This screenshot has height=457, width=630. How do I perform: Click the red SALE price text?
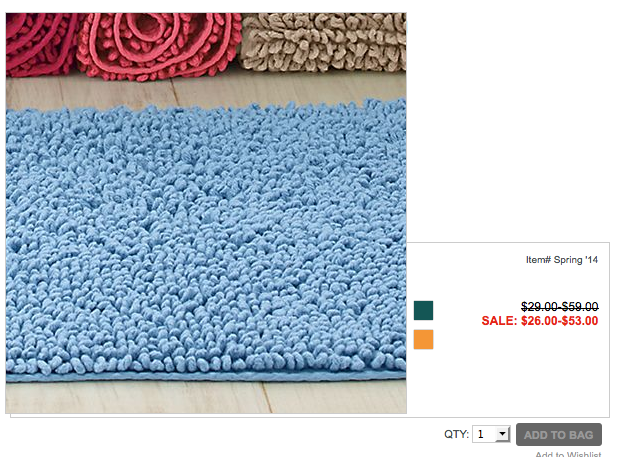[540, 321]
